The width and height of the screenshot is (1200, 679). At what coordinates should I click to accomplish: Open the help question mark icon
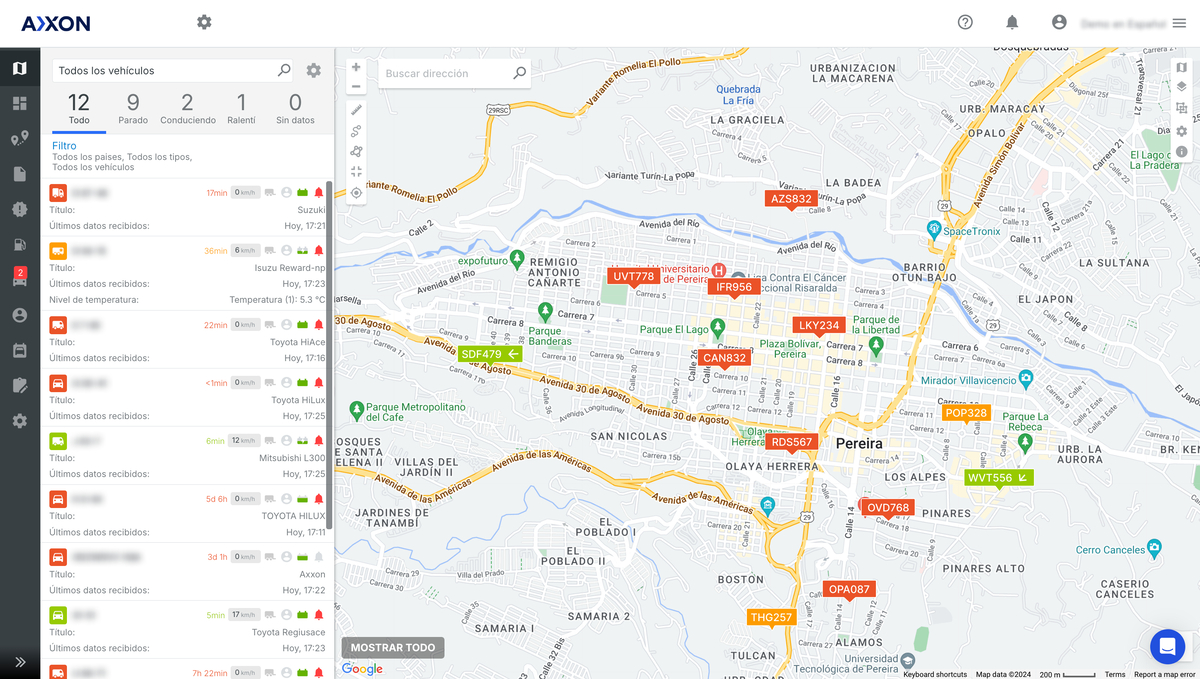965,22
